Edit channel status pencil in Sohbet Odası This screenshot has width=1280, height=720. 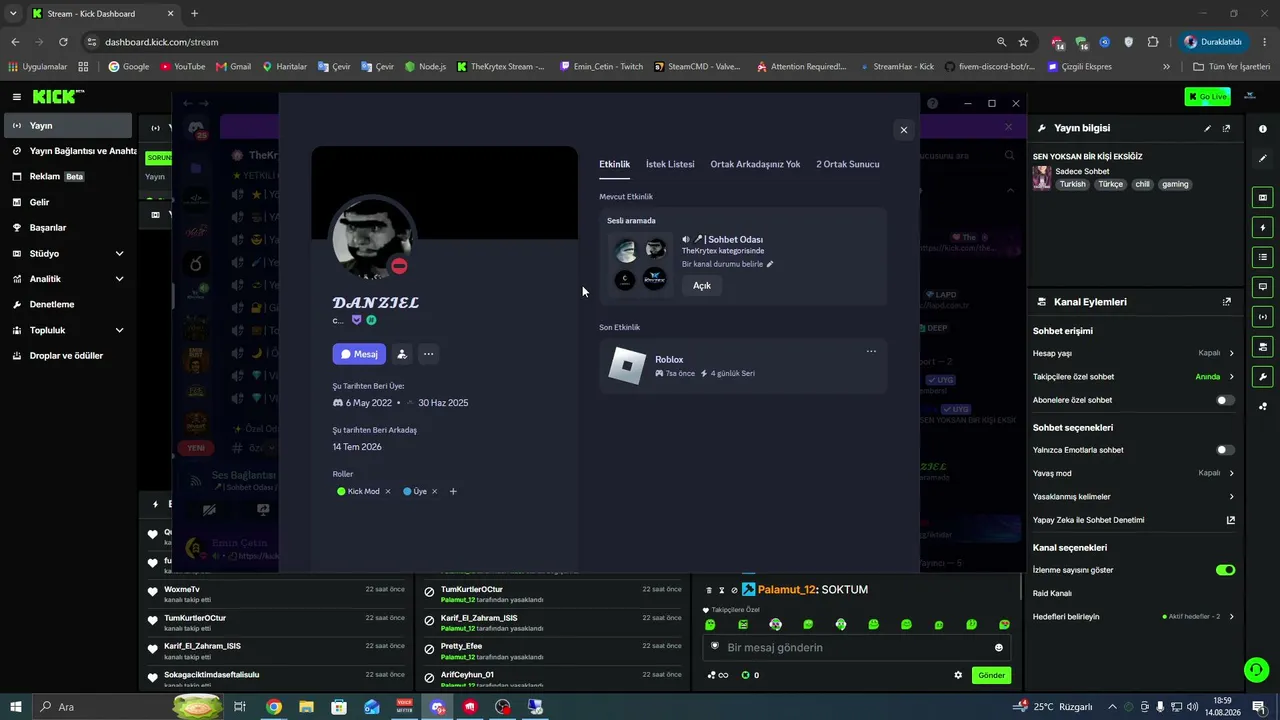[770, 264]
